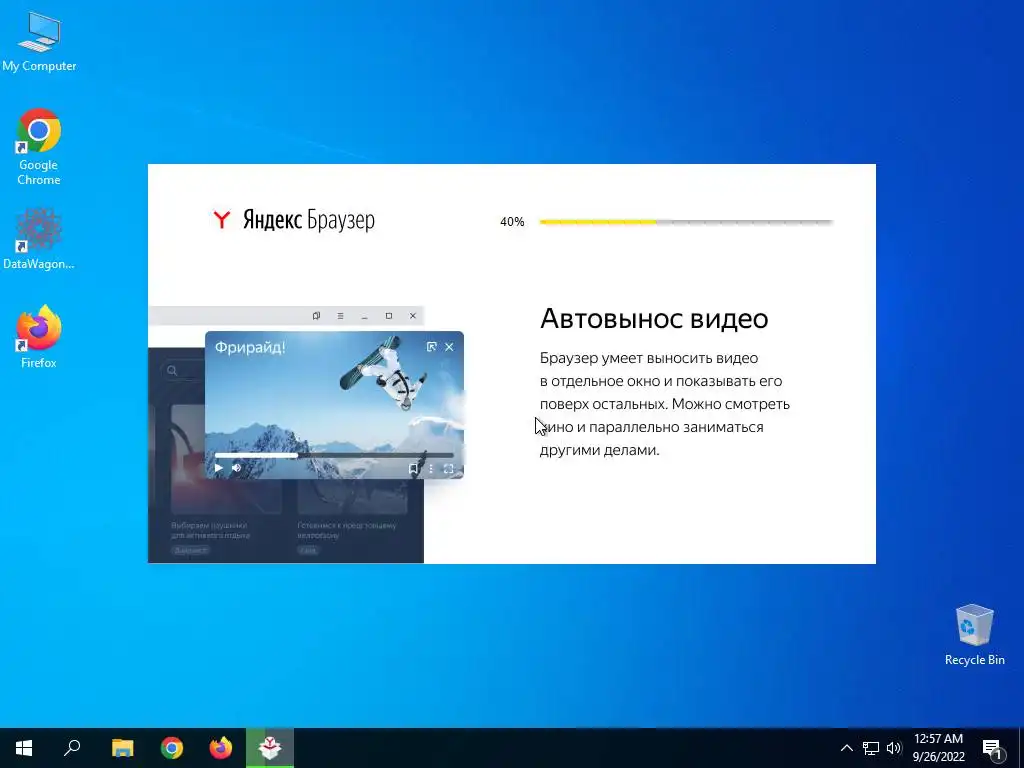Image resolution: width=1024 pixels, height=768 pixels.
Task: Open the clock showing 12:57 AM
Action: click(x=938, y=748)
